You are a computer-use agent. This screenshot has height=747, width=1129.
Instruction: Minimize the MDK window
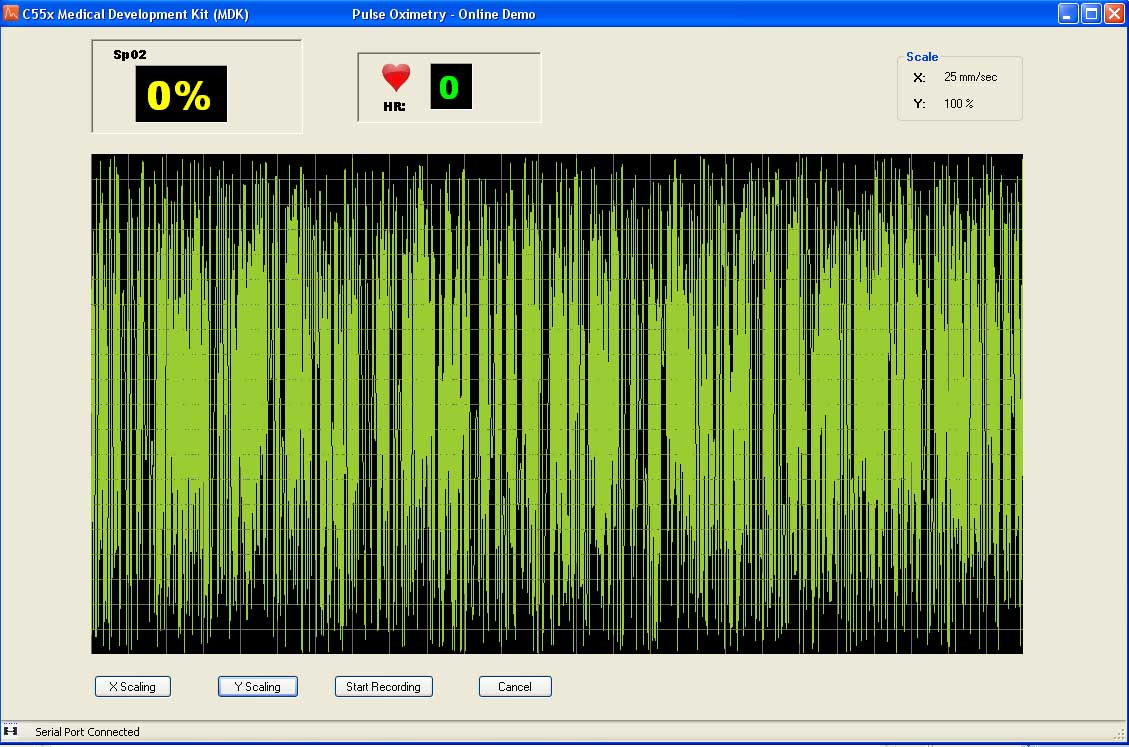(x=1069, y=14)
